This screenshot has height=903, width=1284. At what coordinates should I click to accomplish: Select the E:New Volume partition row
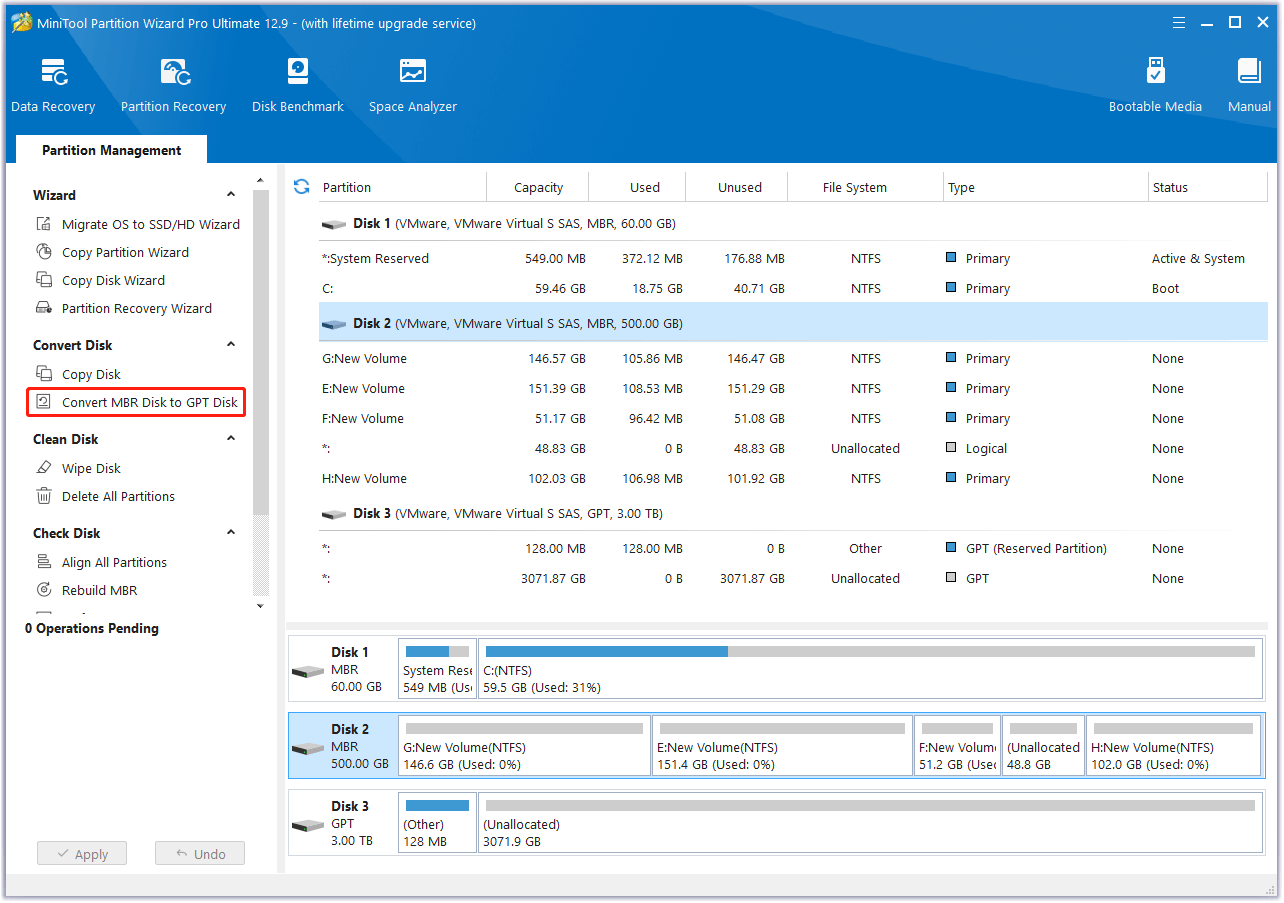coord(793,389)
